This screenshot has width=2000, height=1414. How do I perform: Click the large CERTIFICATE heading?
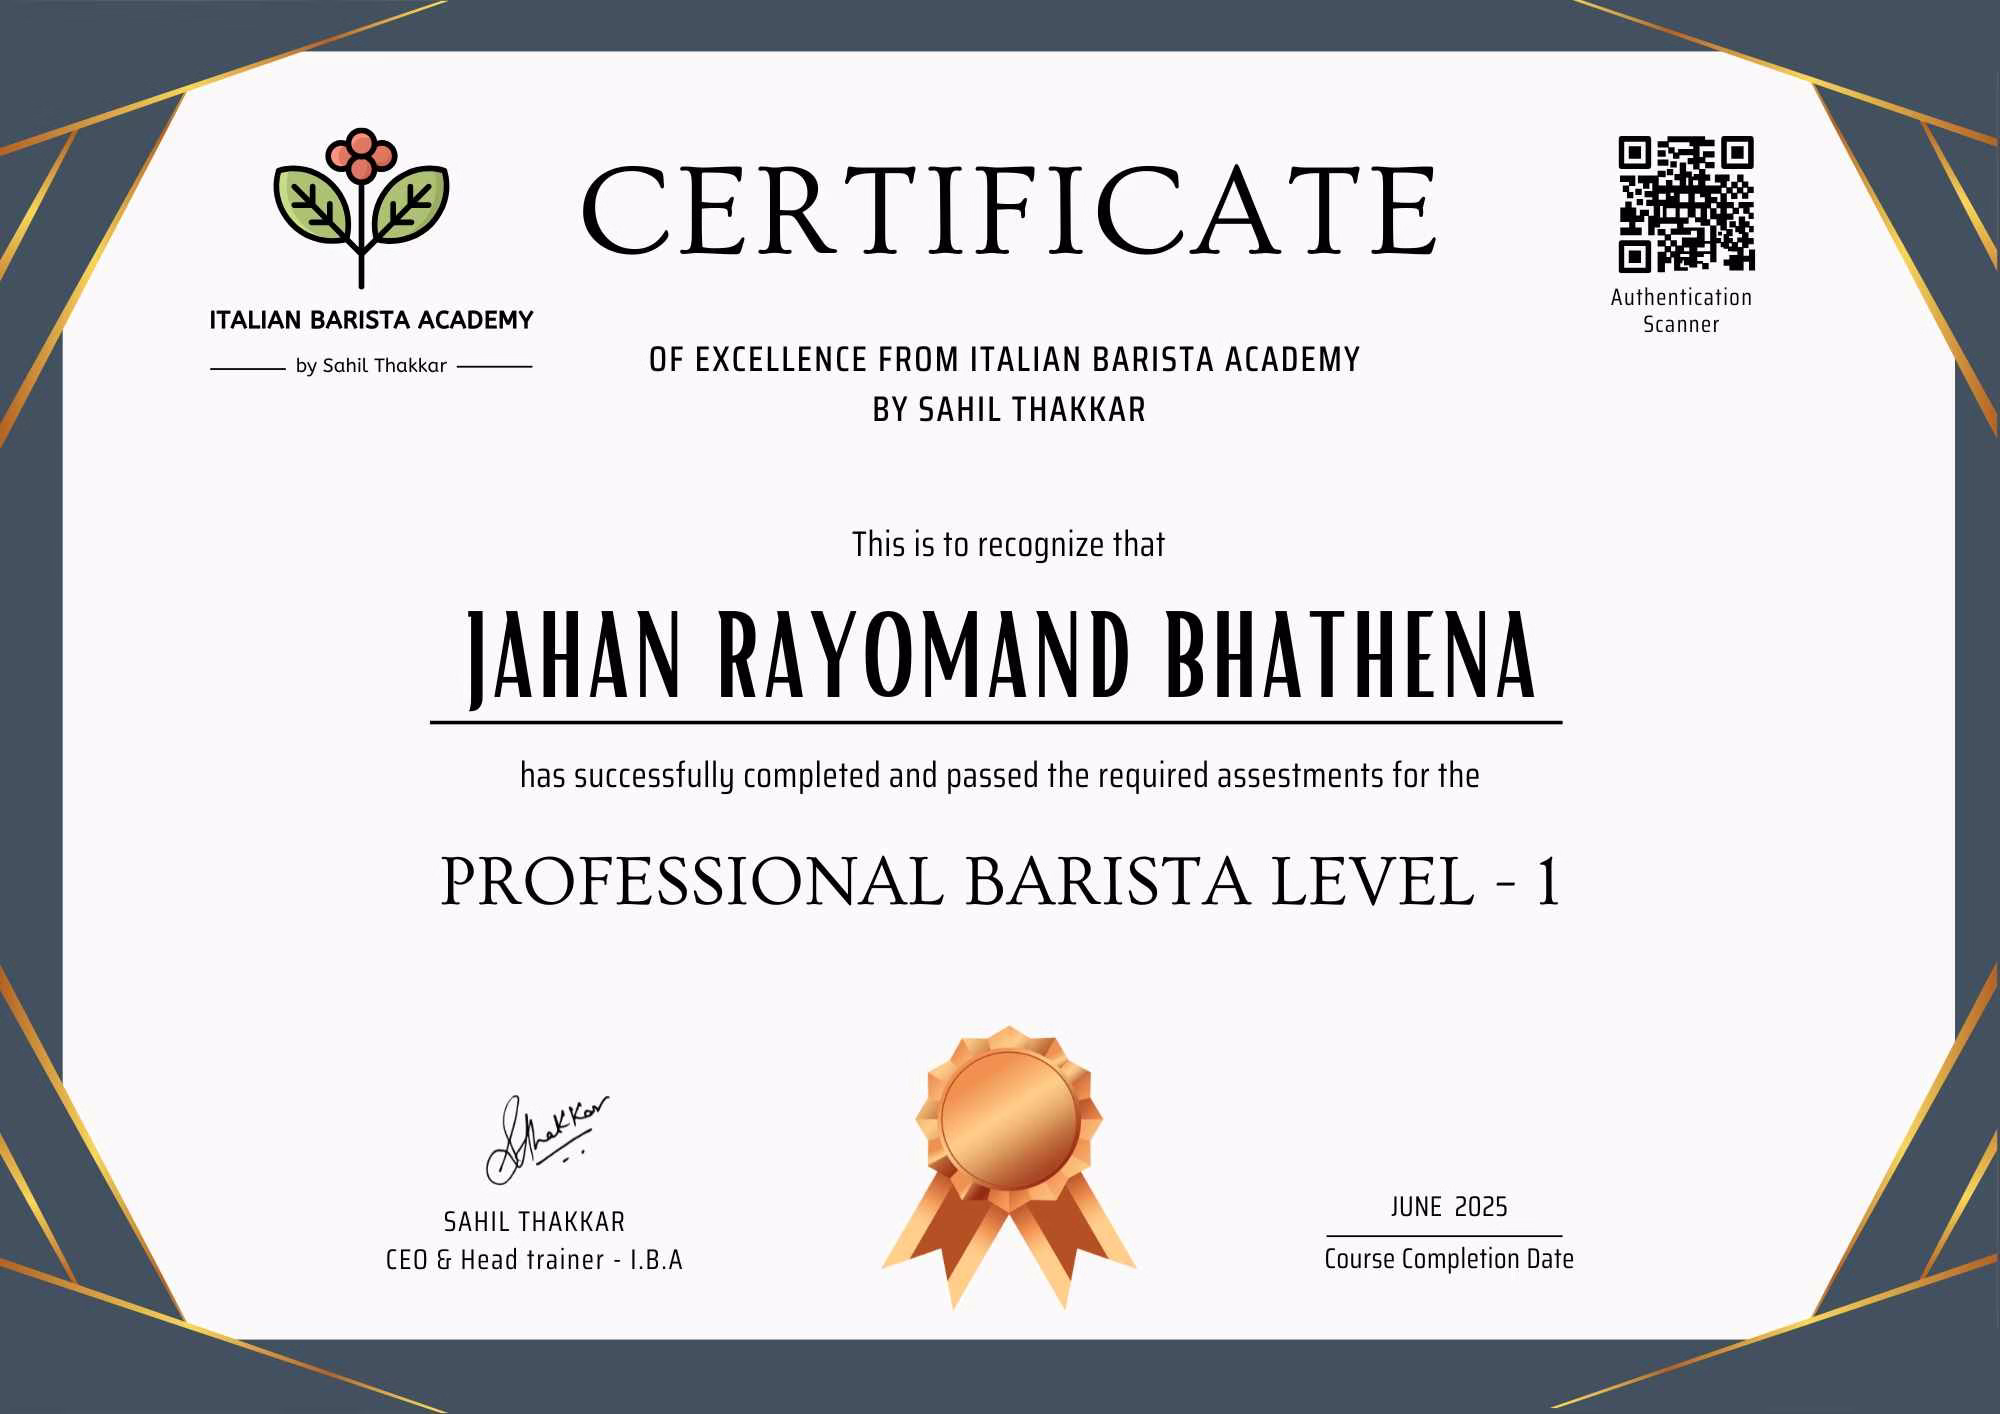click(x=1008, y=212)
